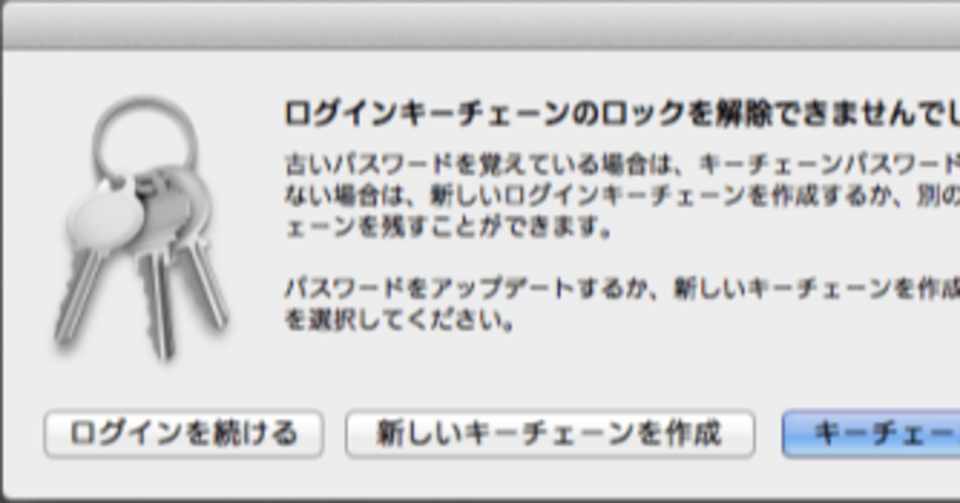
Task: Click the Keychain Access keys icon
Action: point(141,228)
